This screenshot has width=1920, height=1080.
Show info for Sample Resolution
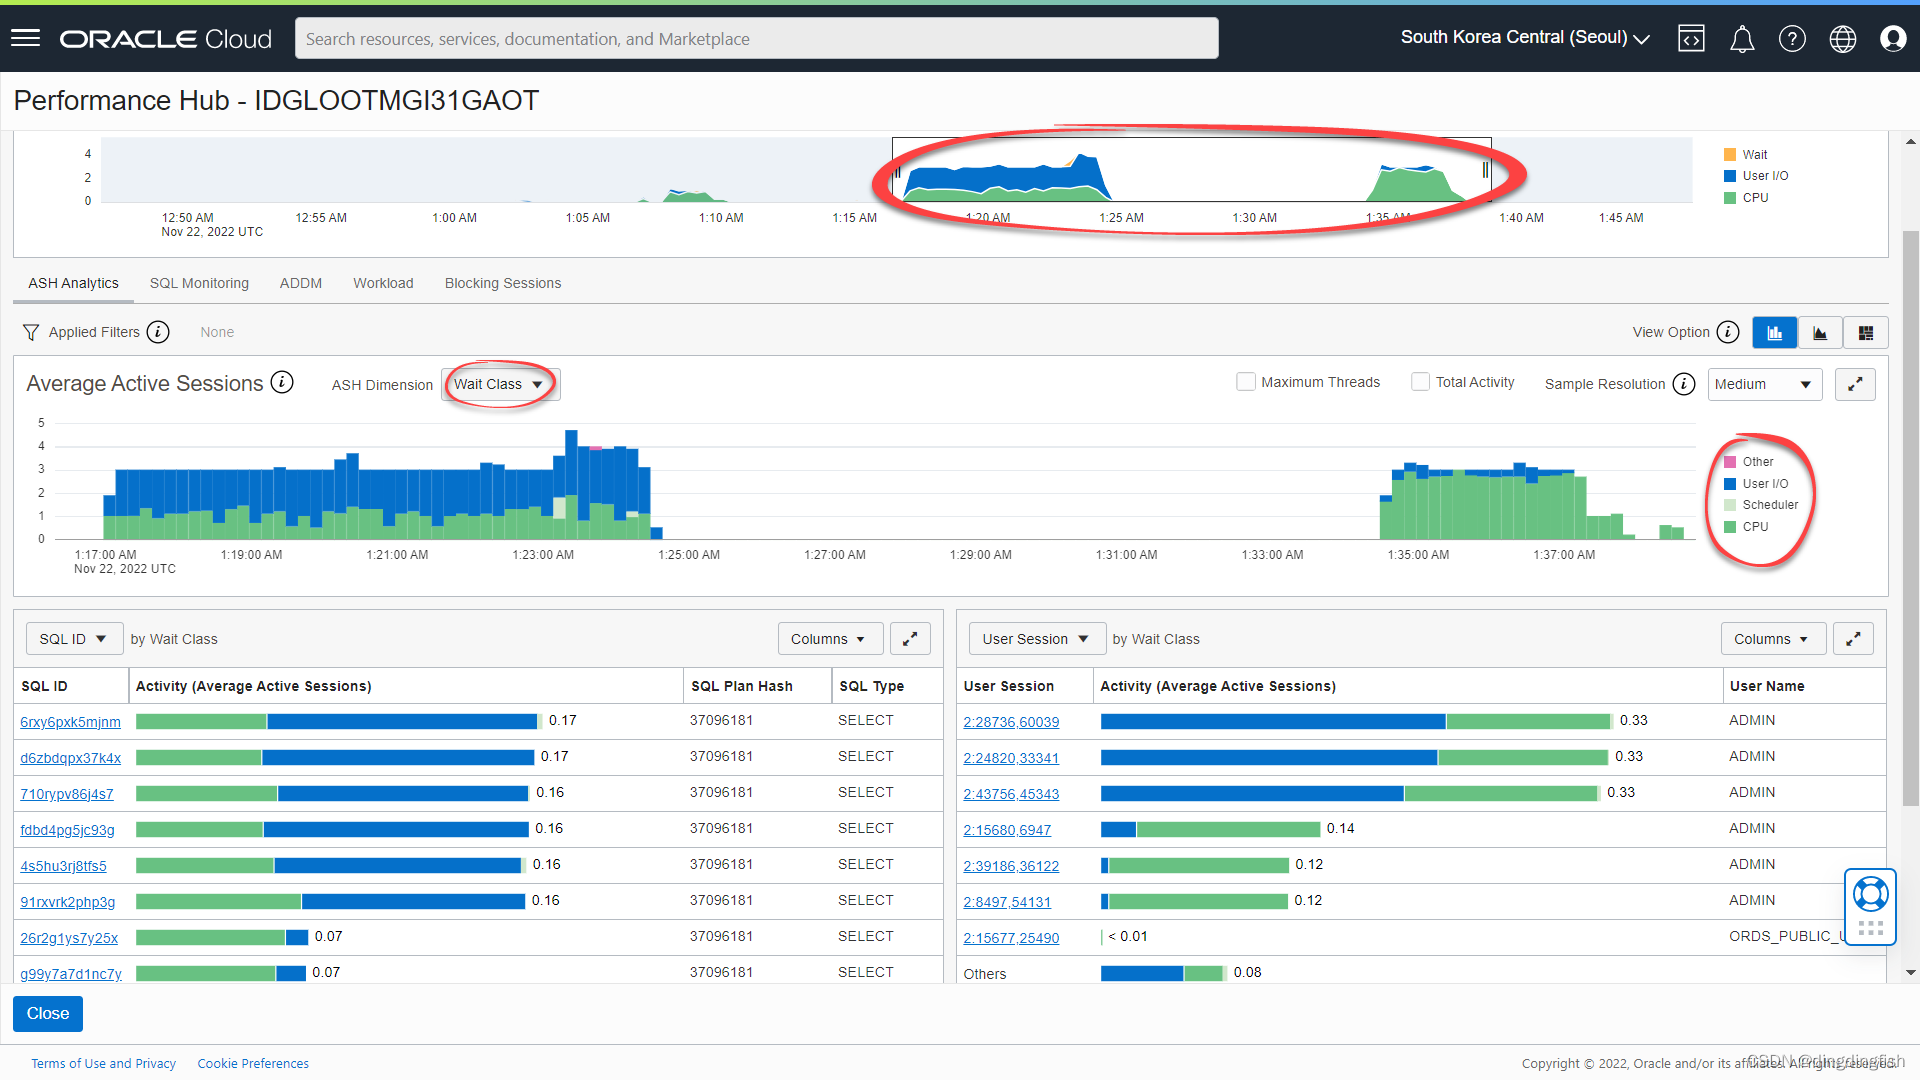(x=1684, y=384)
